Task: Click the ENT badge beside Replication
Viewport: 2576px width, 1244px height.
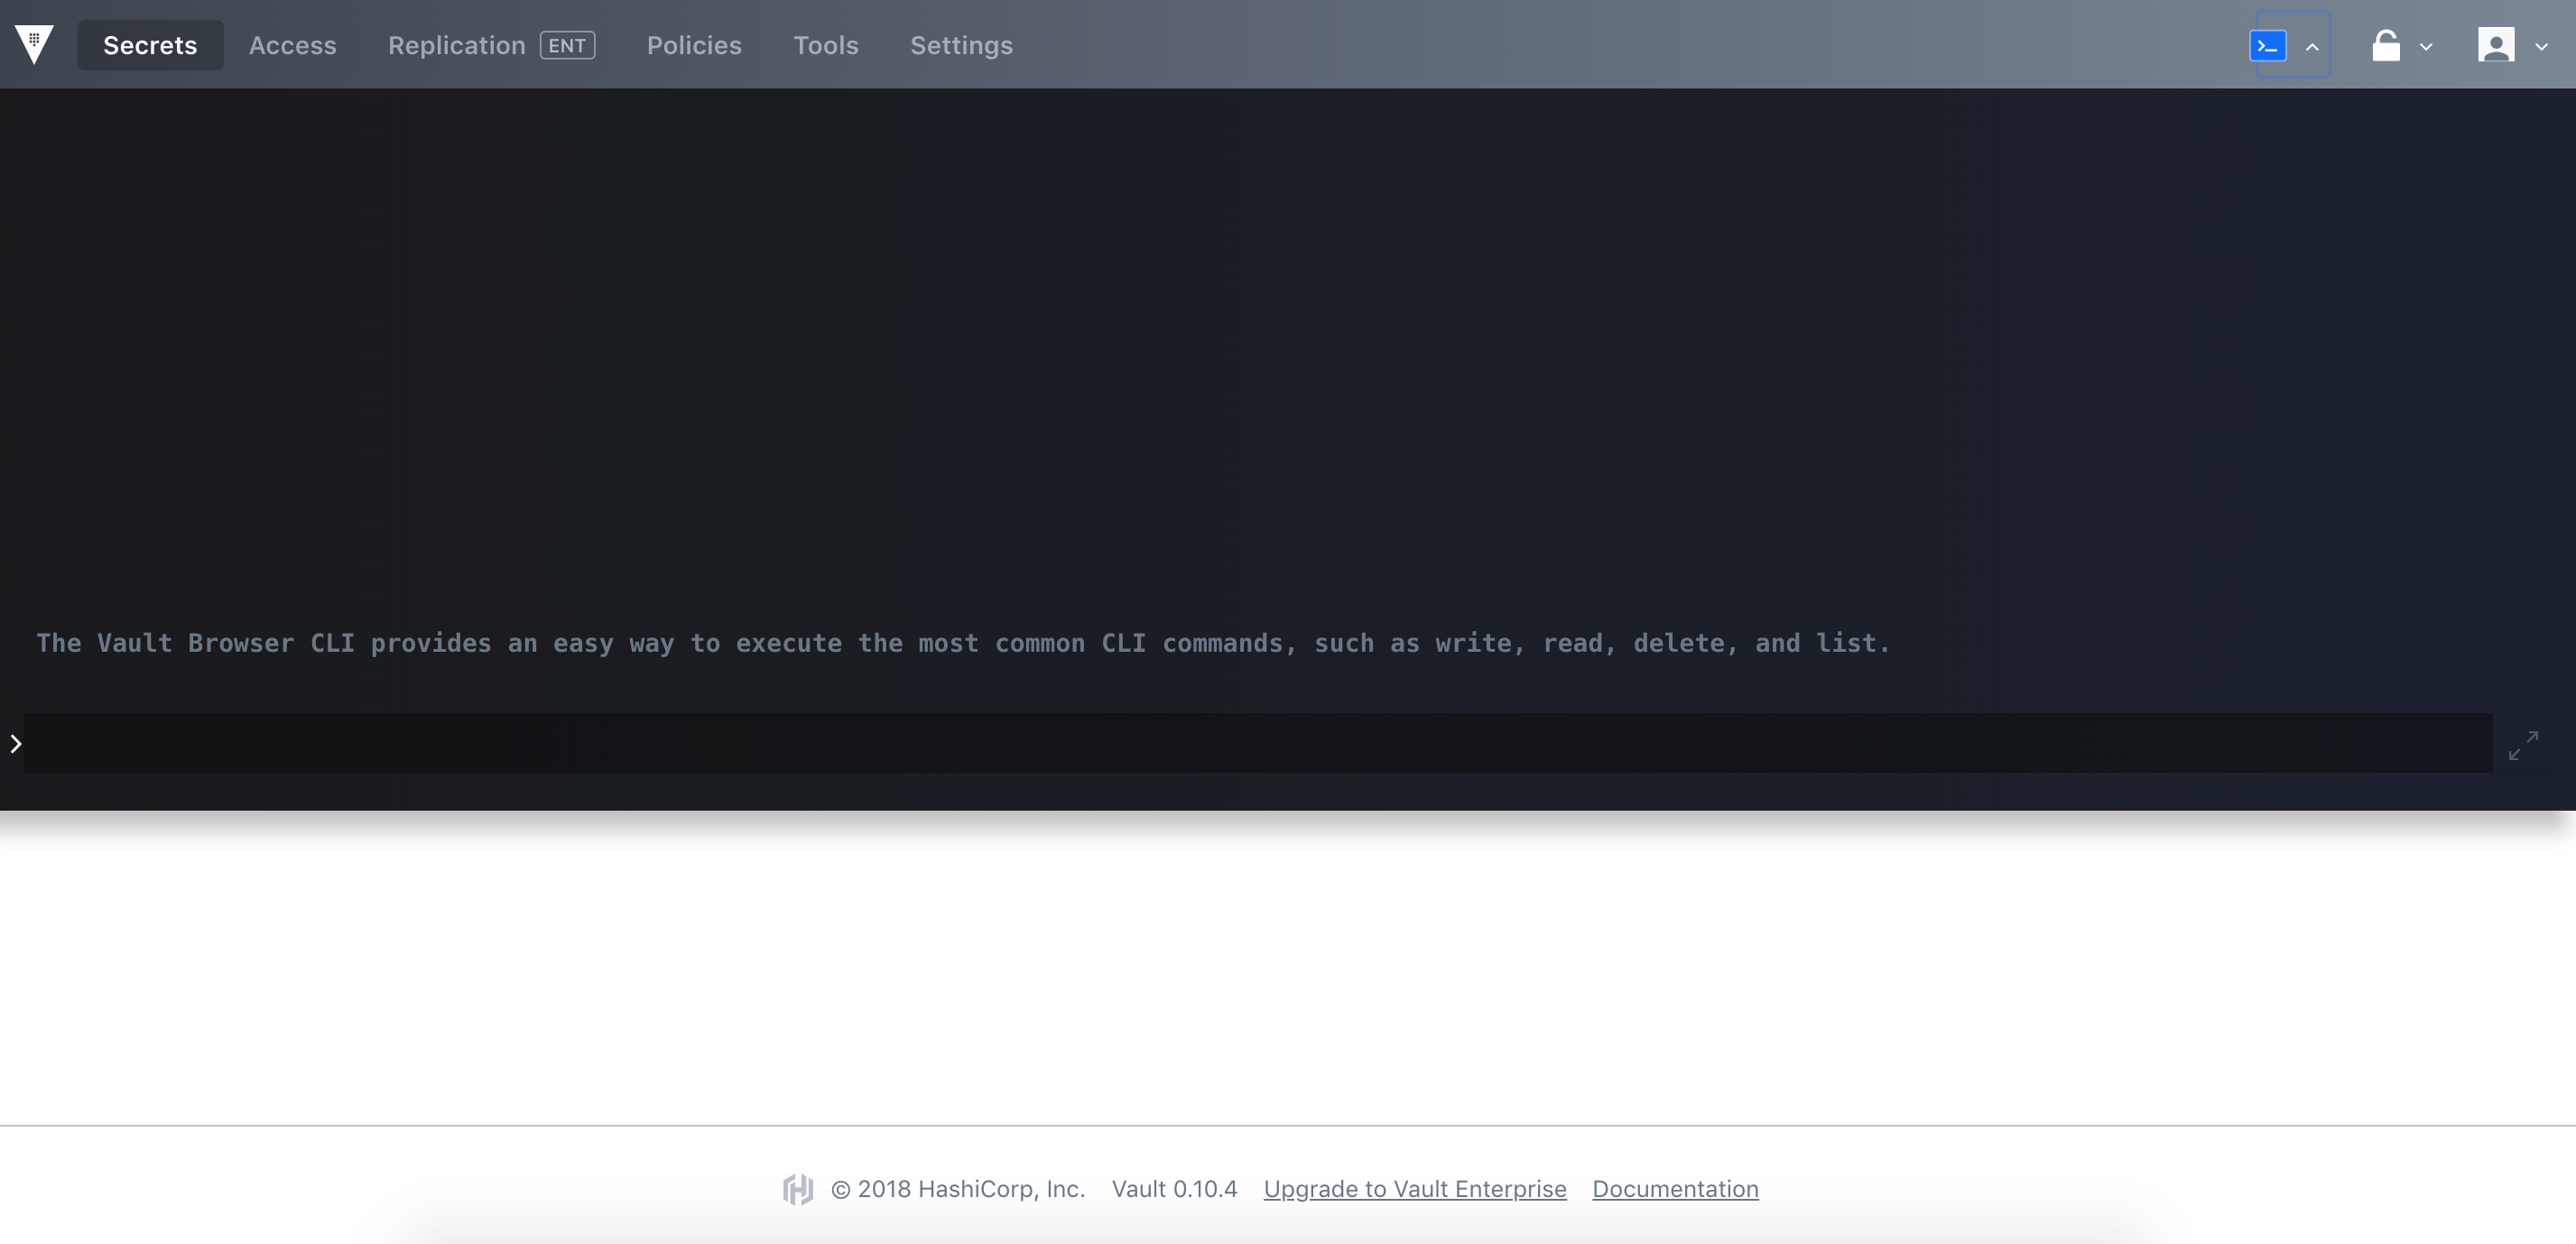Action: pos(567,45)
